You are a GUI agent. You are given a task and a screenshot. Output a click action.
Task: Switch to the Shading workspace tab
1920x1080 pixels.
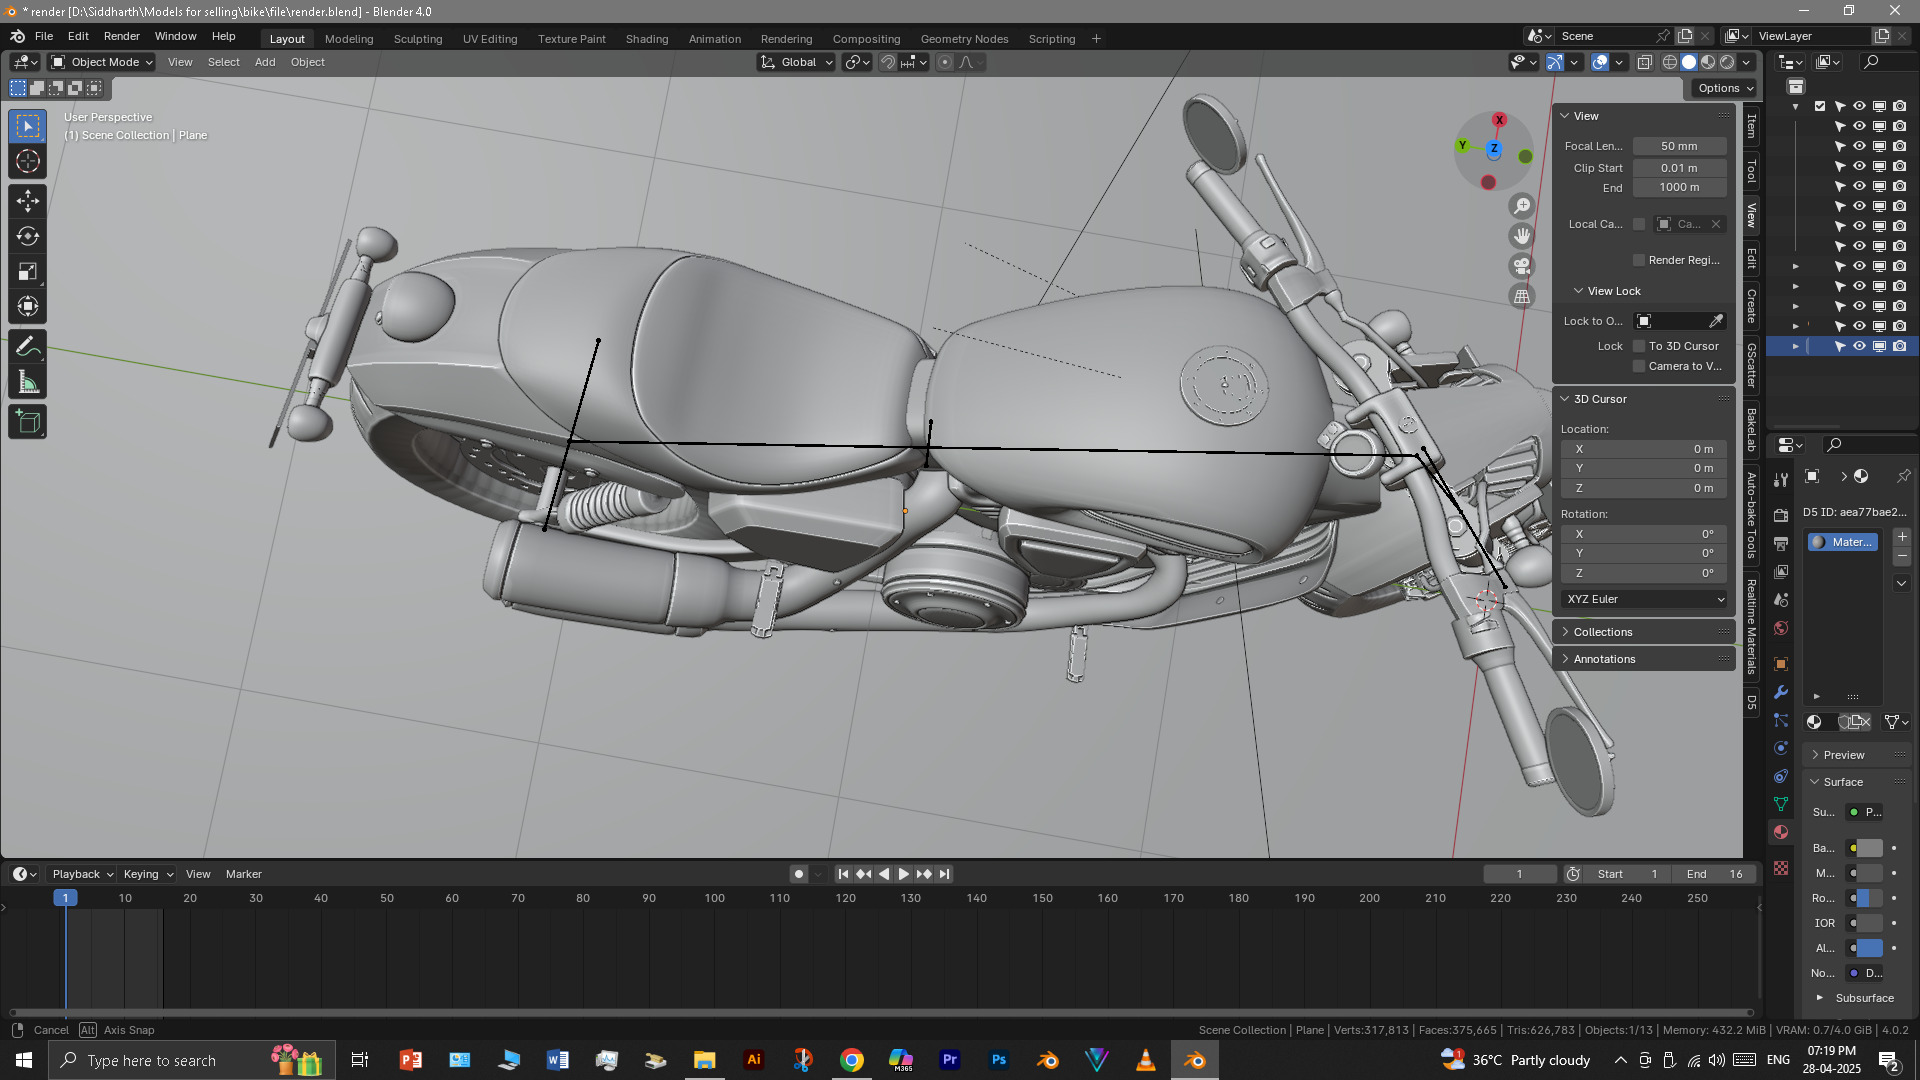click(647, 39)
